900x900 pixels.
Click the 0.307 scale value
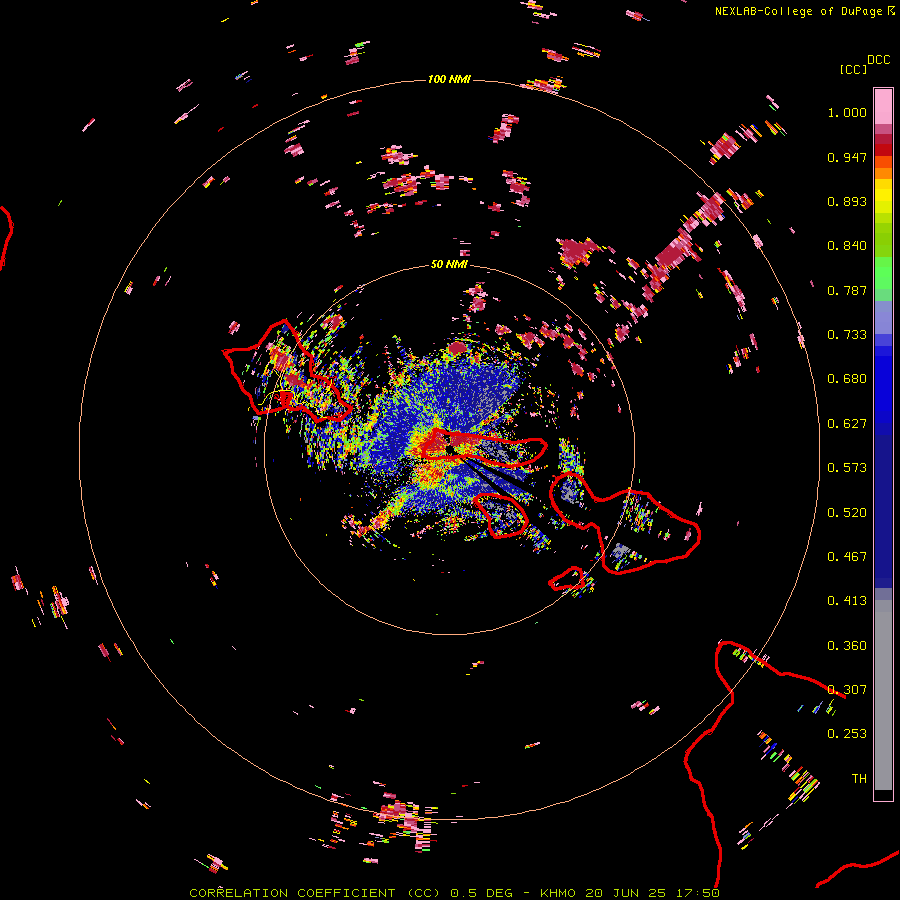pos(847,690)
